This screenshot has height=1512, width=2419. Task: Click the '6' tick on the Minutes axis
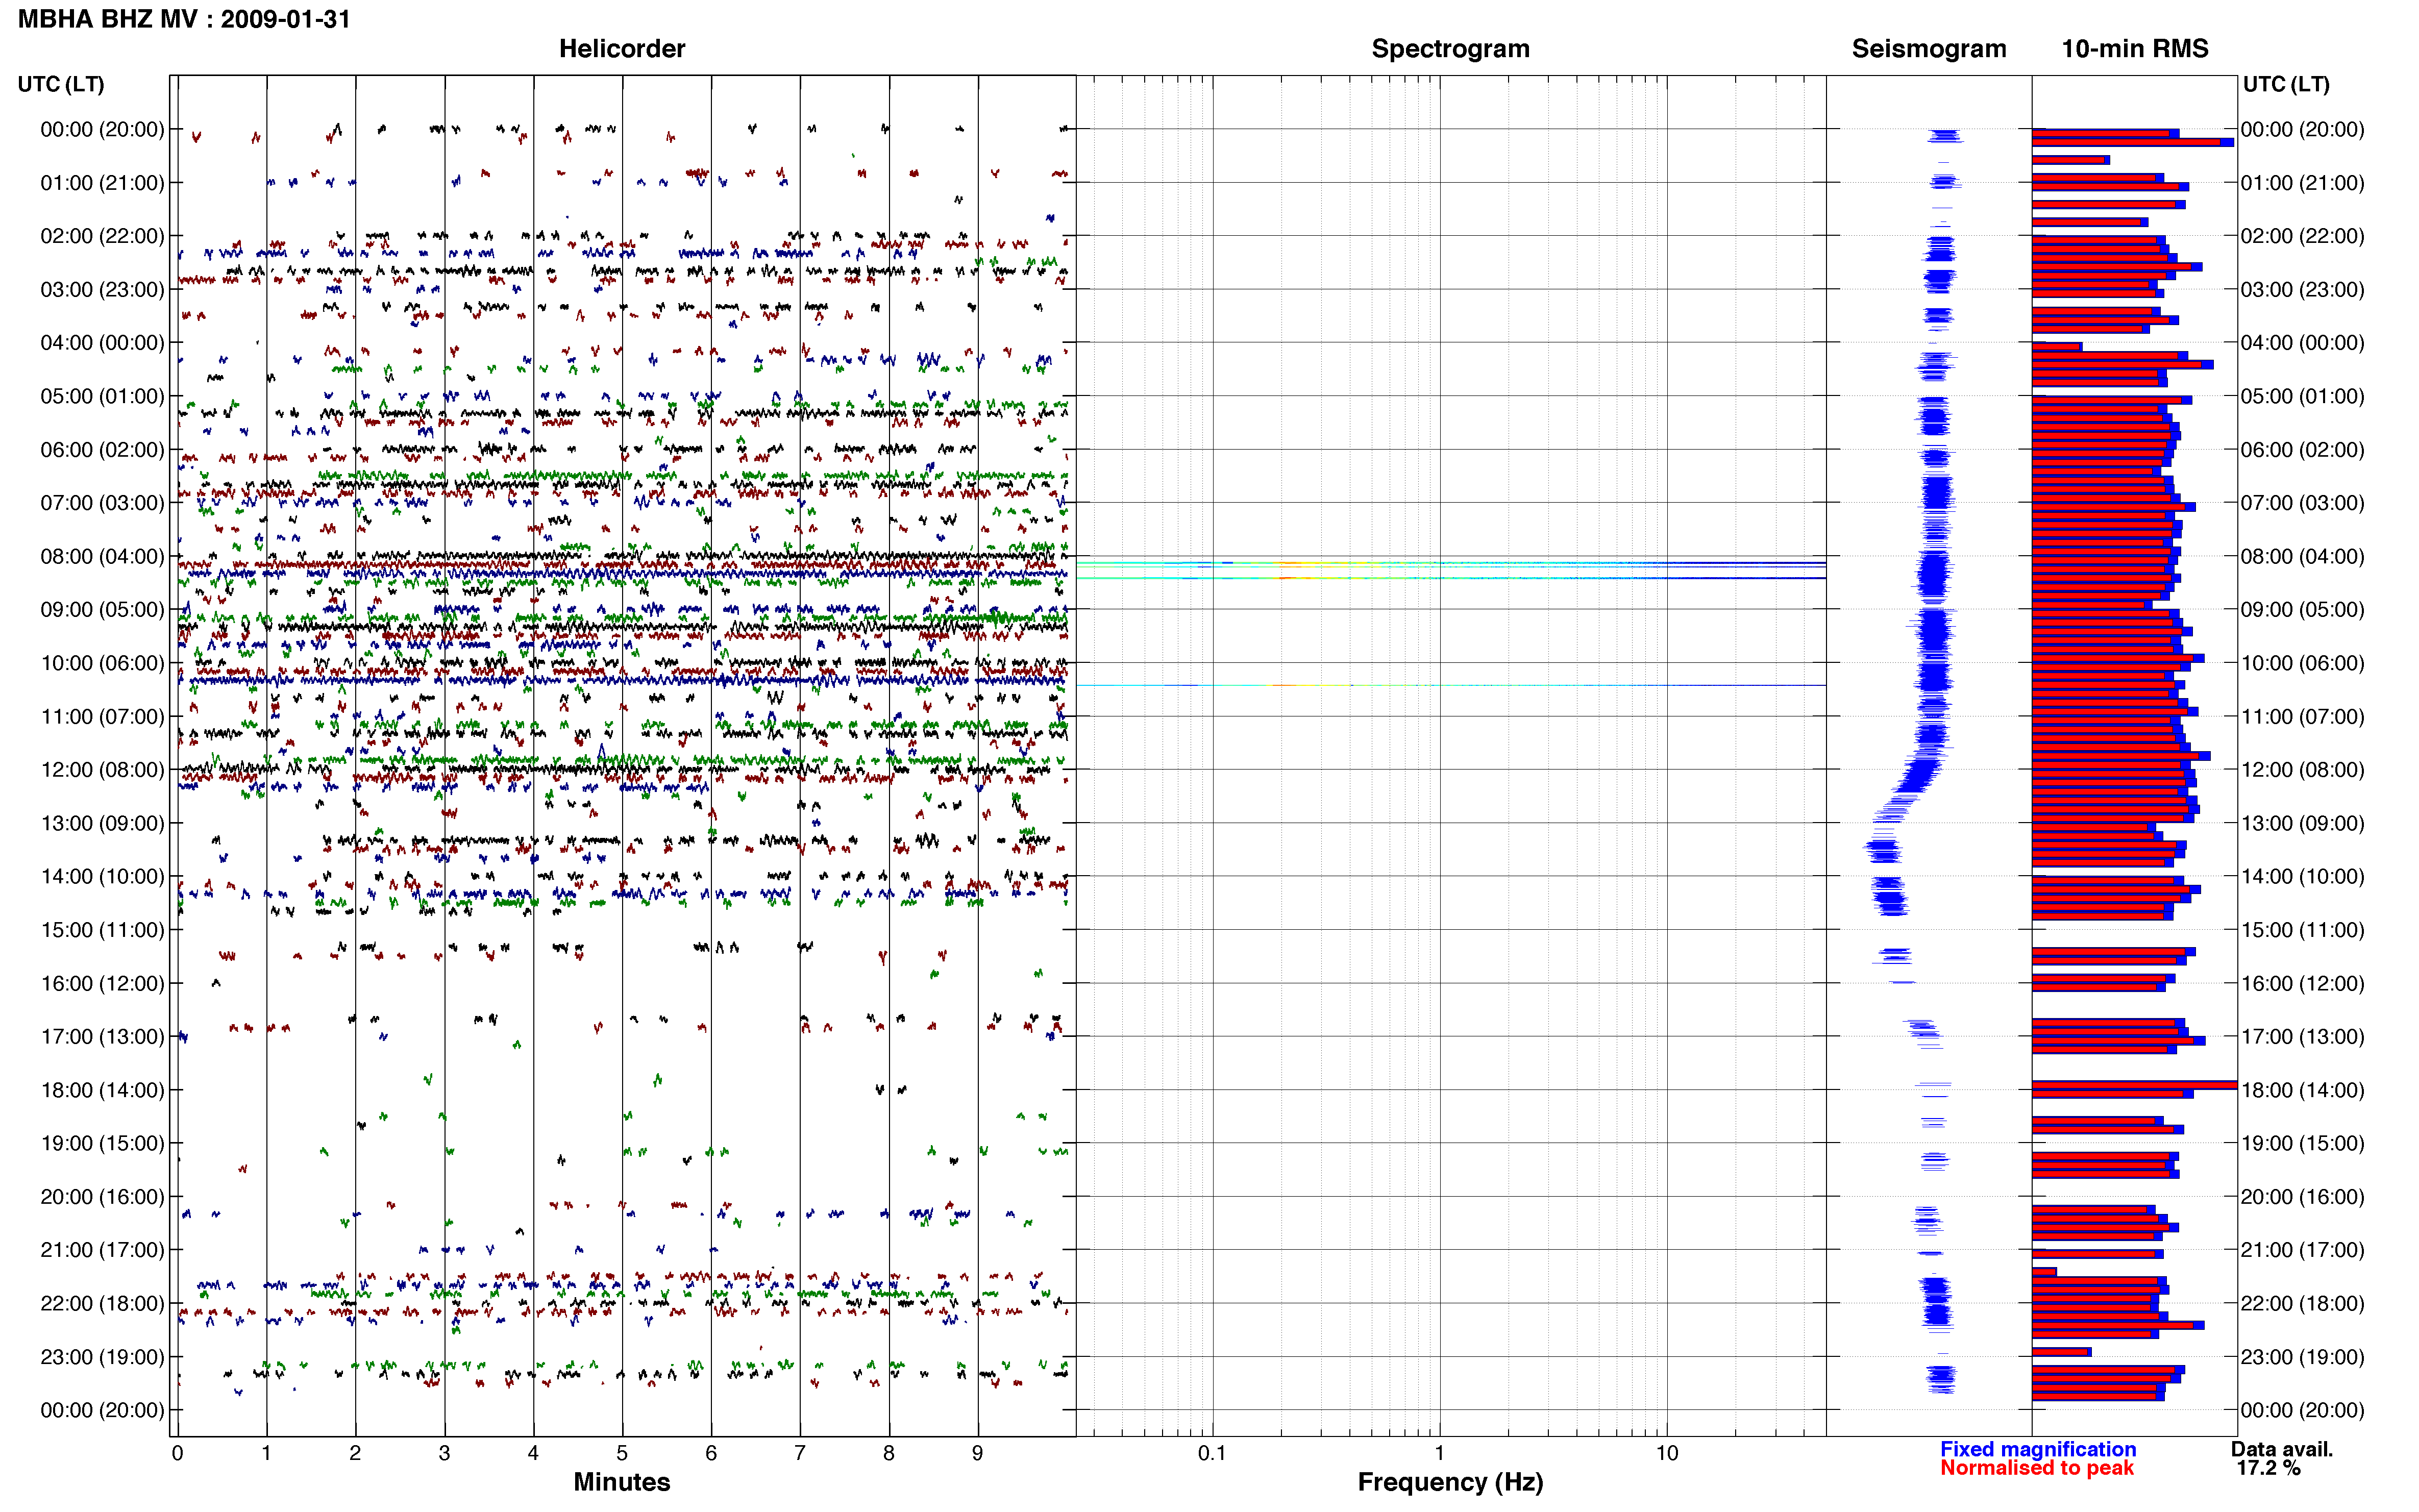coord(711,1454)
